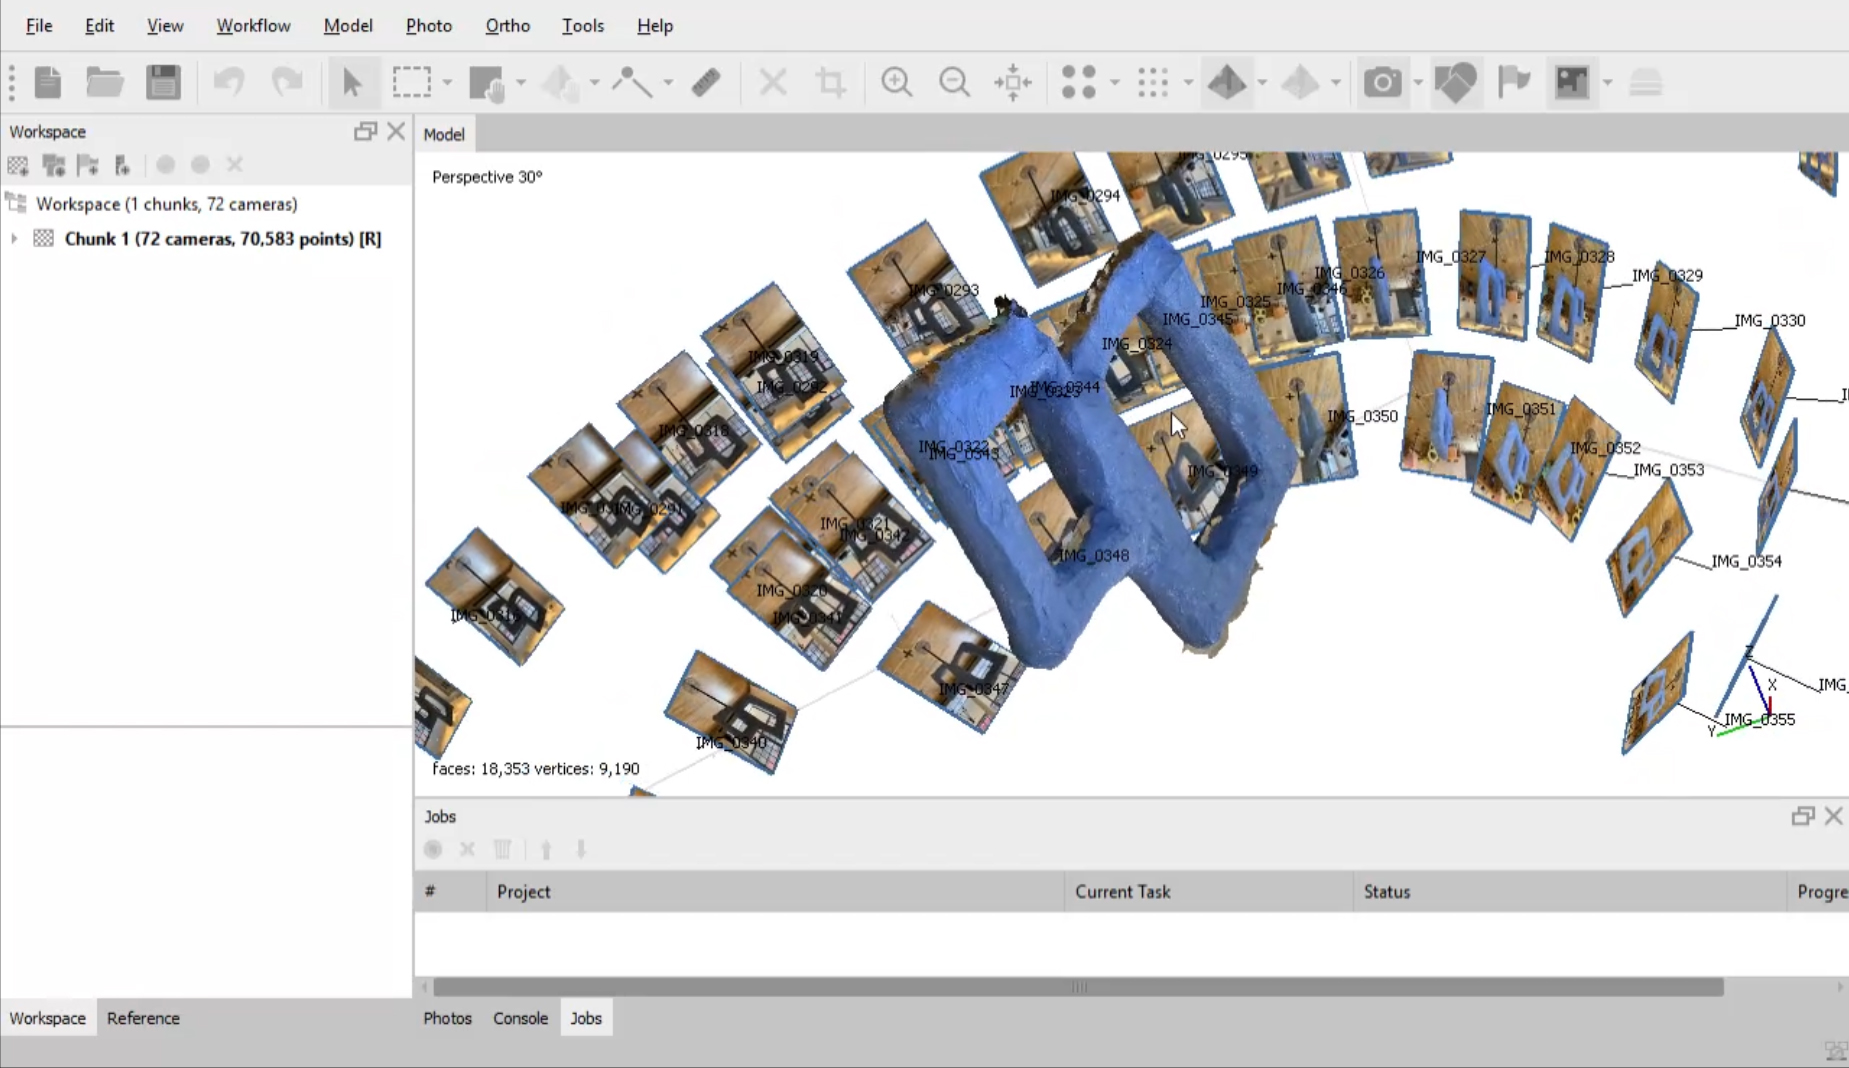Expand the Chunk 1 tree node
This screenshot has width=1849, height=1068.
(14, 239)
